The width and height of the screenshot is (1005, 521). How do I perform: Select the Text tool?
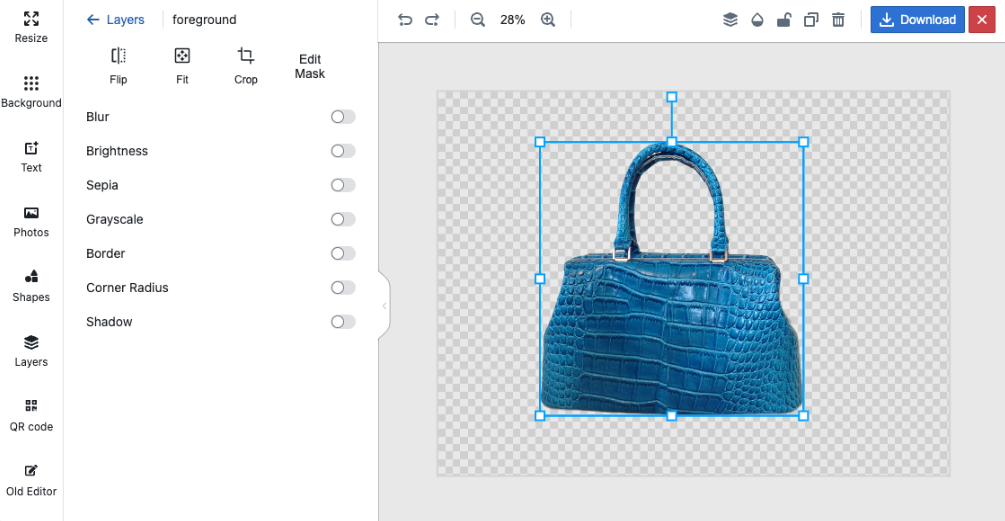coord(31,156)
